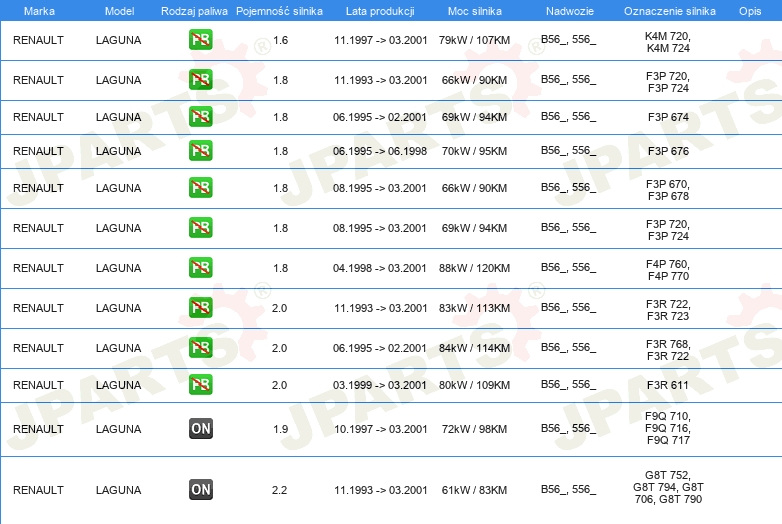Click the engine codes F9Q 710, F9Q 716, F9Q 717

coord(668,428)
